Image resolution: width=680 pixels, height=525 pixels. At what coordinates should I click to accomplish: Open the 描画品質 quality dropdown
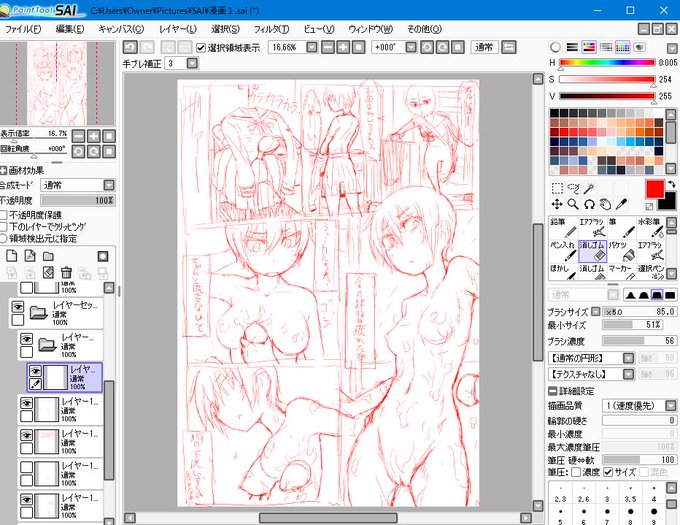click(x=670, y=406)
